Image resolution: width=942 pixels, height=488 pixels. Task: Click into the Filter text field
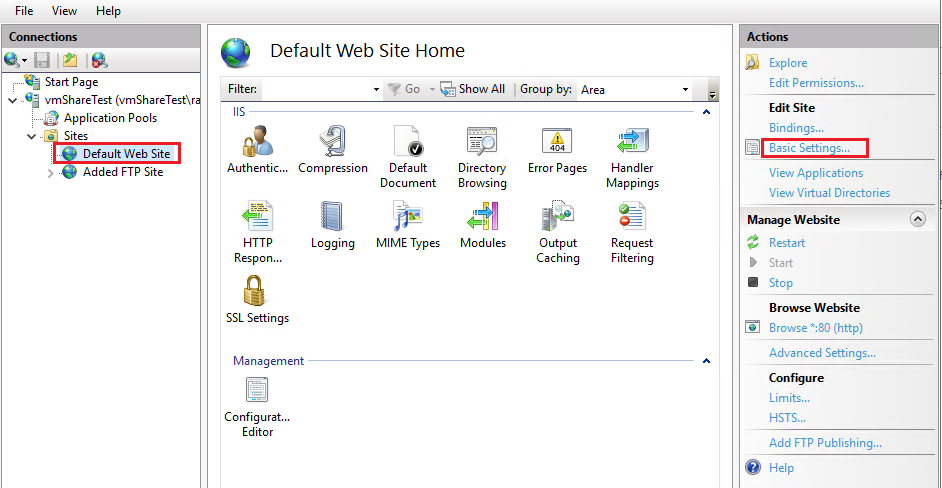[x=316, y=90]
